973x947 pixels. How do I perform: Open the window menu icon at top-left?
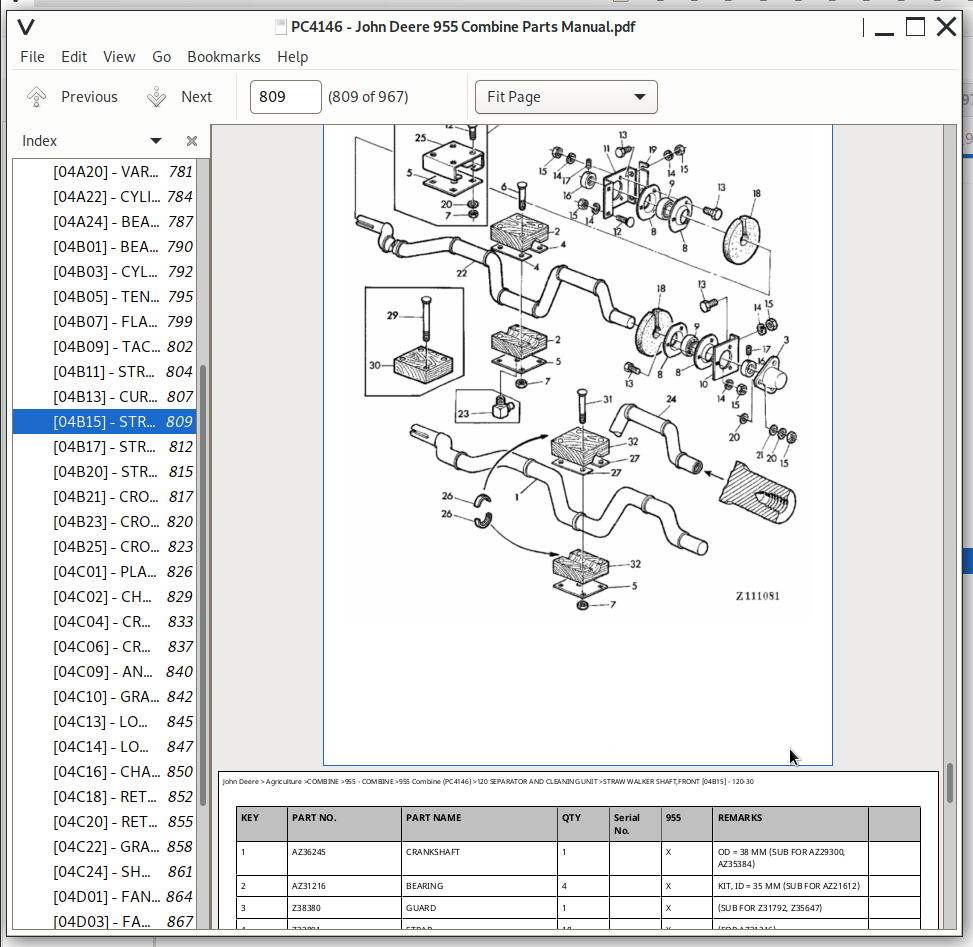pos(27,27)
